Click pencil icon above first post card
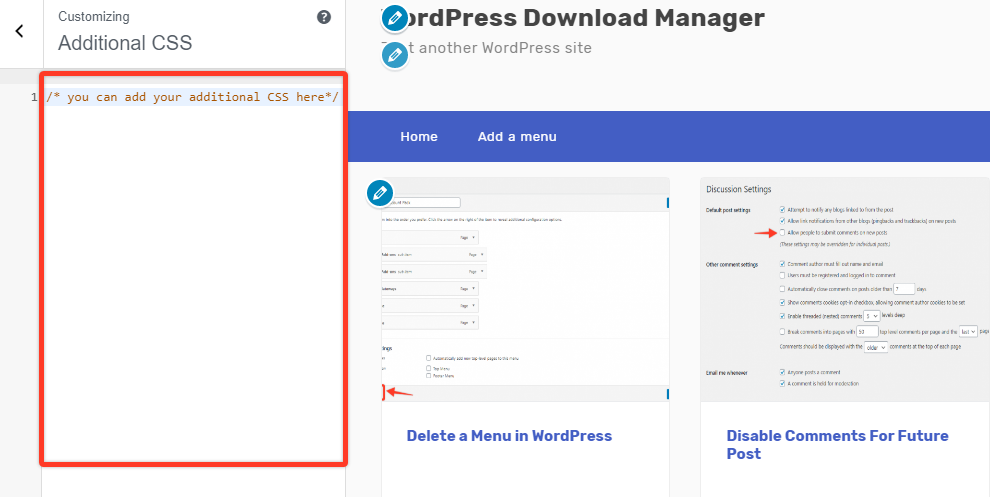Image resolution: width=990 pixels, height=497 pixels. click(x=380, y=193)
